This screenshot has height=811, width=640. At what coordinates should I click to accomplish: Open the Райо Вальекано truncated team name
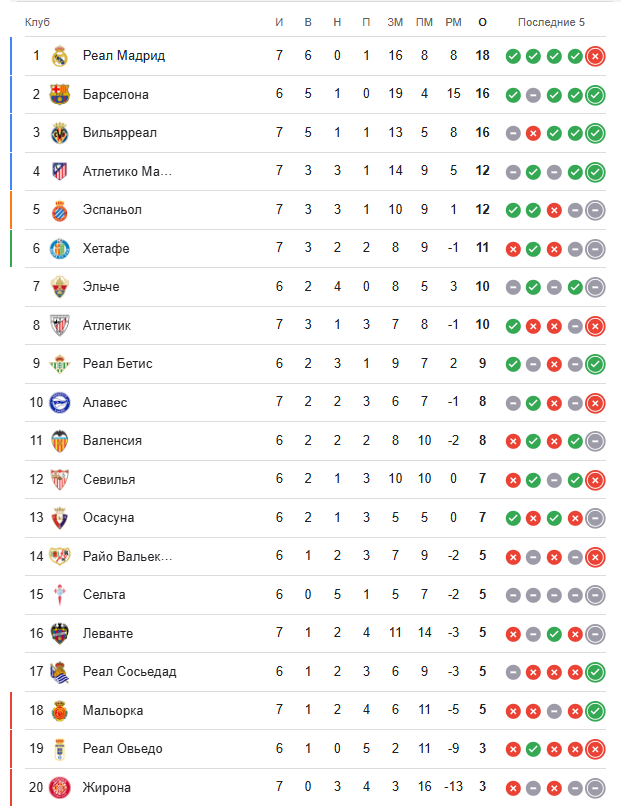click(127, 556)
